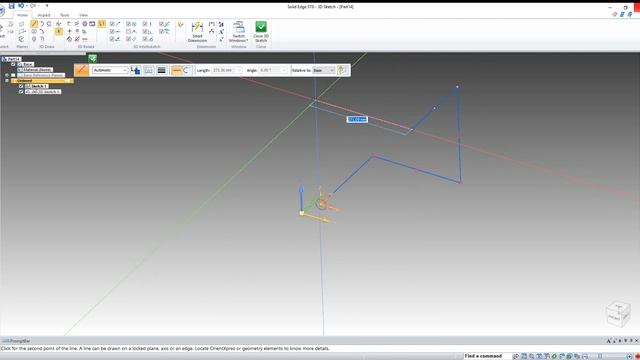
Task: Toggle the 3D Sketch checkbox in PathFinder
Action: pyautogui.click(x=21, y=92)
